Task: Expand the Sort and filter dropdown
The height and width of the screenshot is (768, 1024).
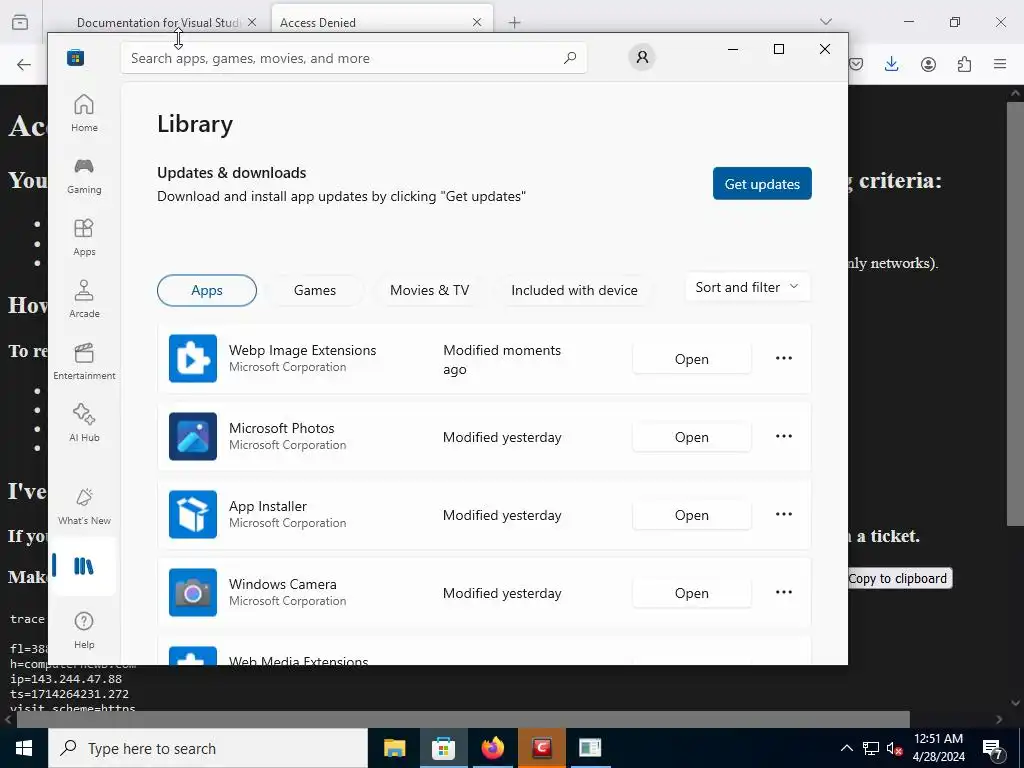Action: click(748, 287)
